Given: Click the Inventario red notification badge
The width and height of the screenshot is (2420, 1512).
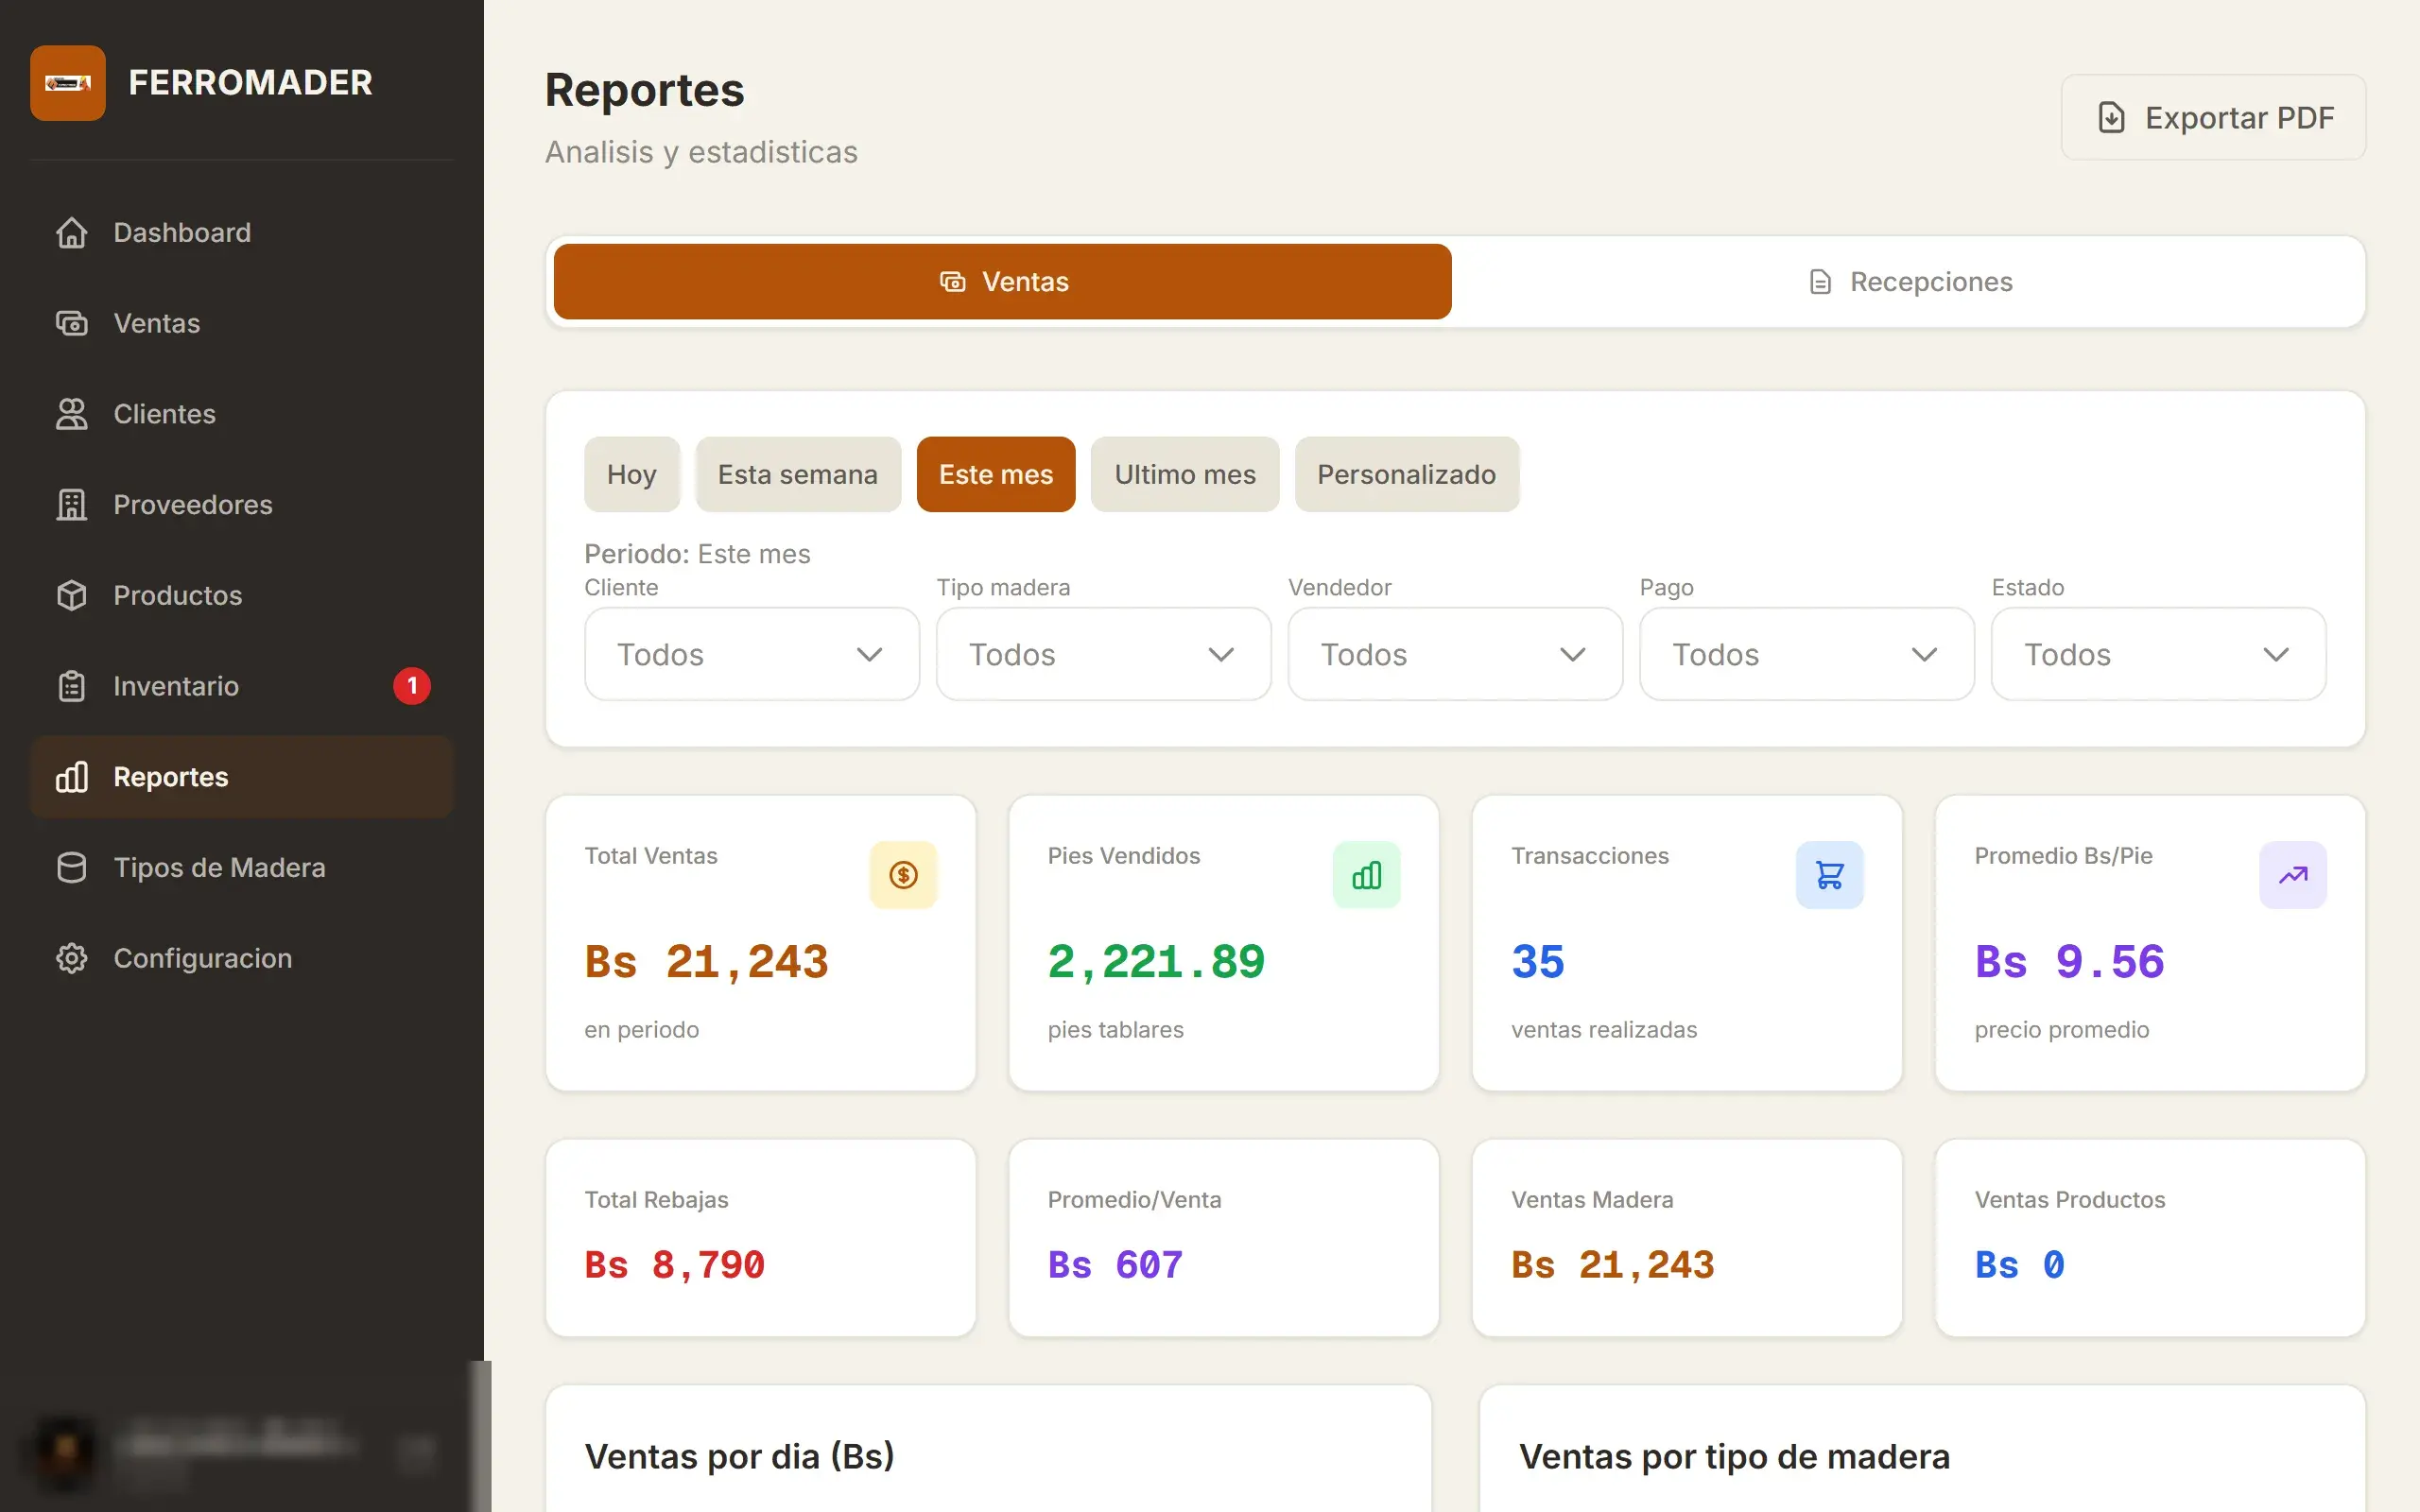Looking at the screenshot, I should (x=412, y=686).
